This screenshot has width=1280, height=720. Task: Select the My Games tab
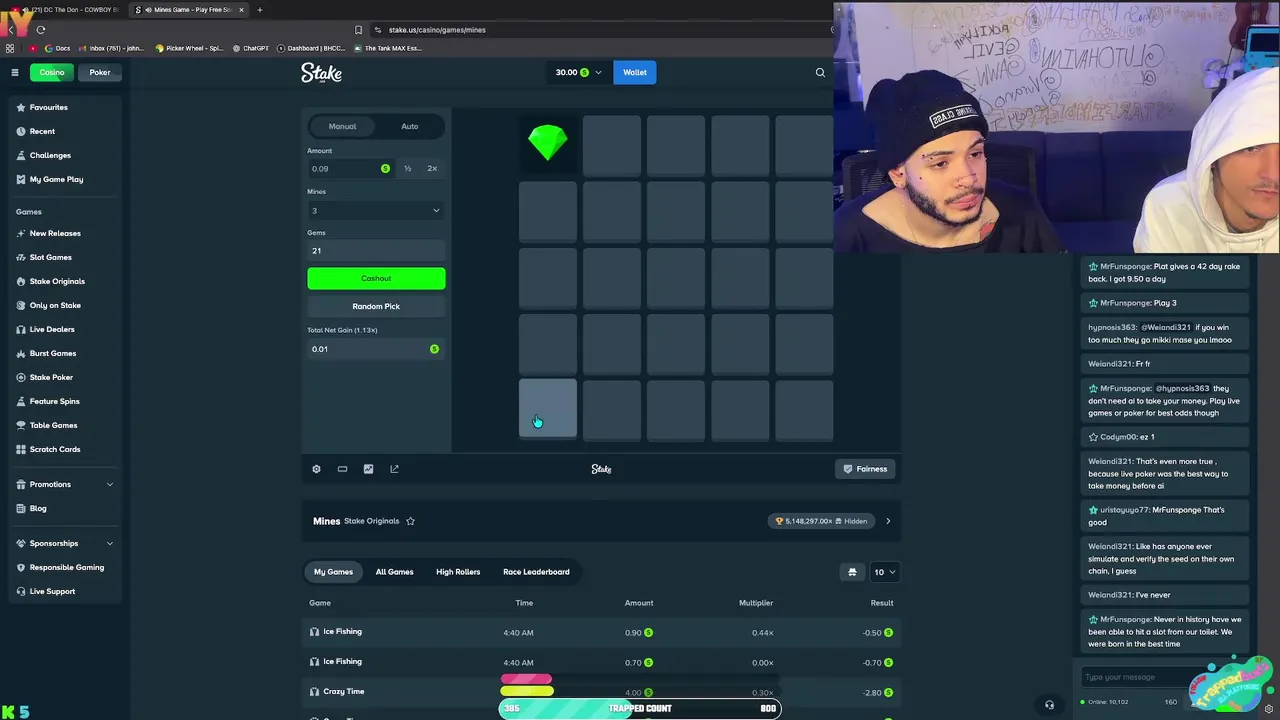[333, 572]
